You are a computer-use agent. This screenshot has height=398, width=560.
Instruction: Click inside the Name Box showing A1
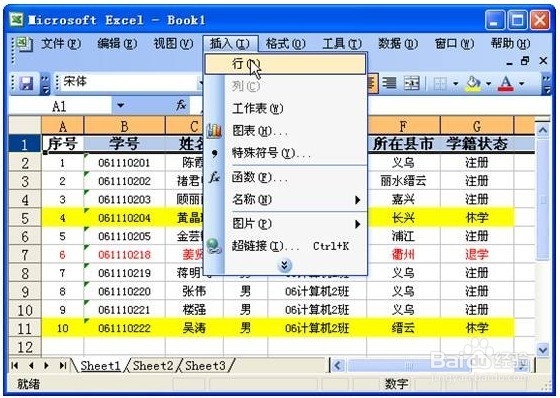click(x=60, y=106)
